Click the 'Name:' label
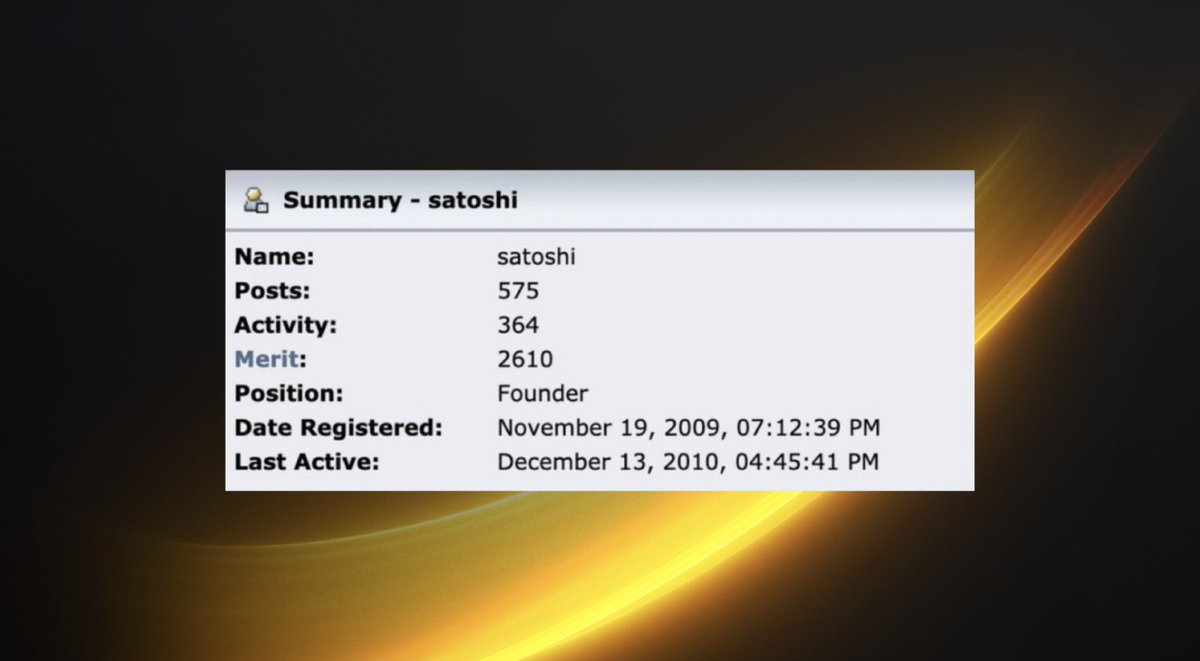Screen dimensions: 1200x661 [275, 257]
